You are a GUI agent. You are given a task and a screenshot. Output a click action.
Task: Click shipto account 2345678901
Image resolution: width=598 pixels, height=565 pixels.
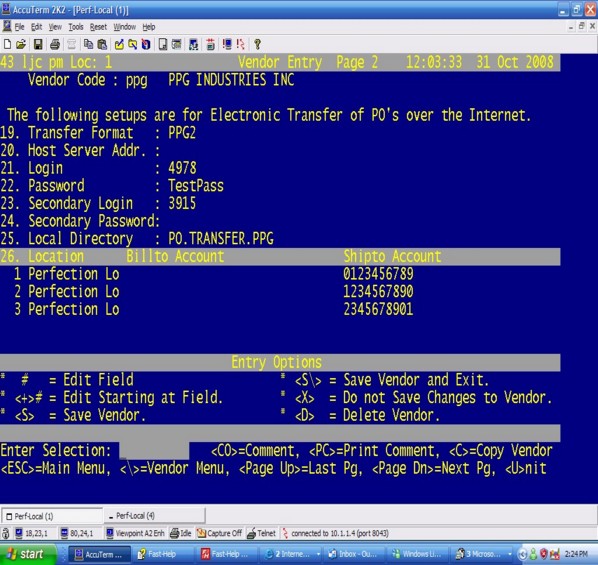point(378,309)
